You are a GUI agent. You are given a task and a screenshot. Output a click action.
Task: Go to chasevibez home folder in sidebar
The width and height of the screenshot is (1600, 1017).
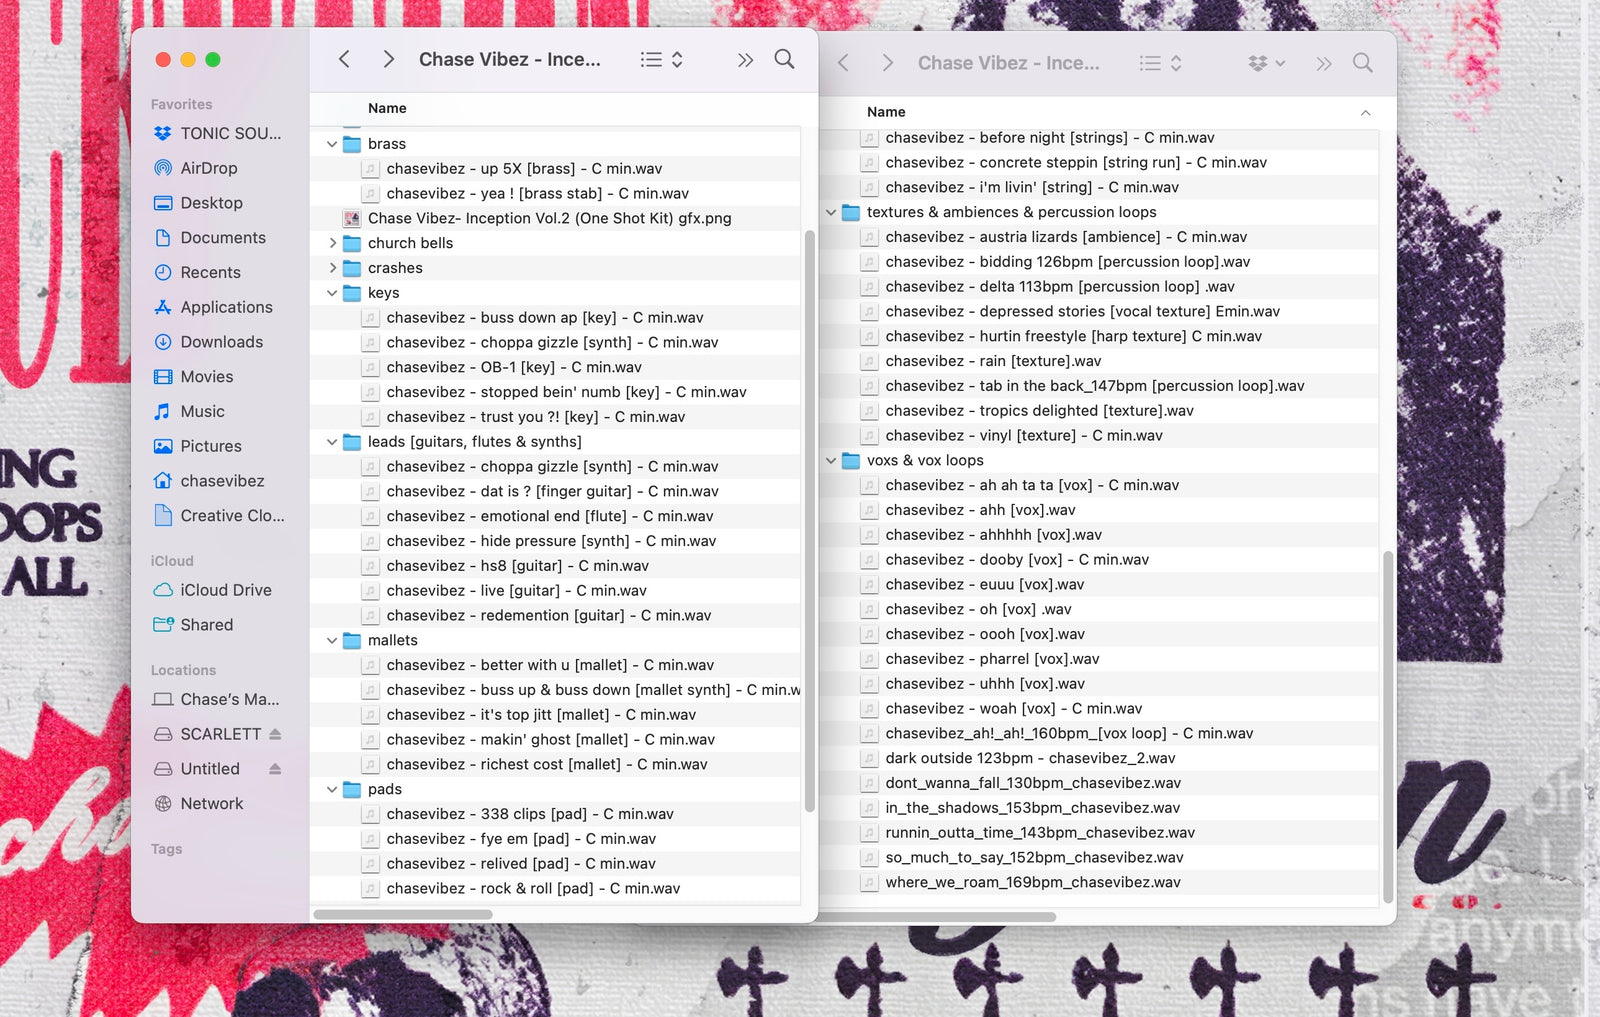(209, 481)
